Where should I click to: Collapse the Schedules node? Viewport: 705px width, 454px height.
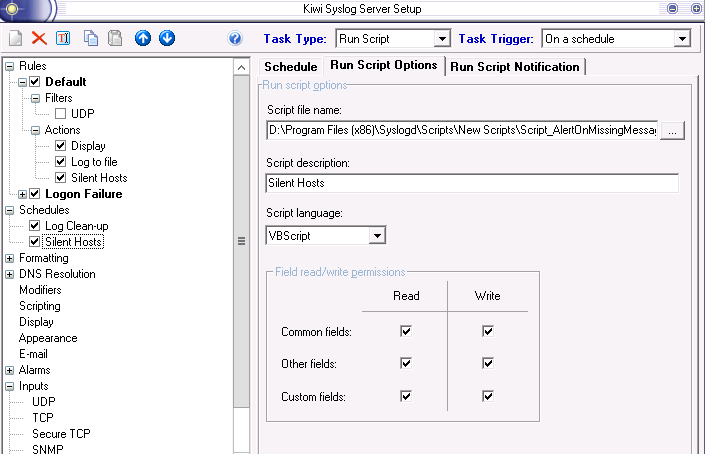(x=9, y=210)
